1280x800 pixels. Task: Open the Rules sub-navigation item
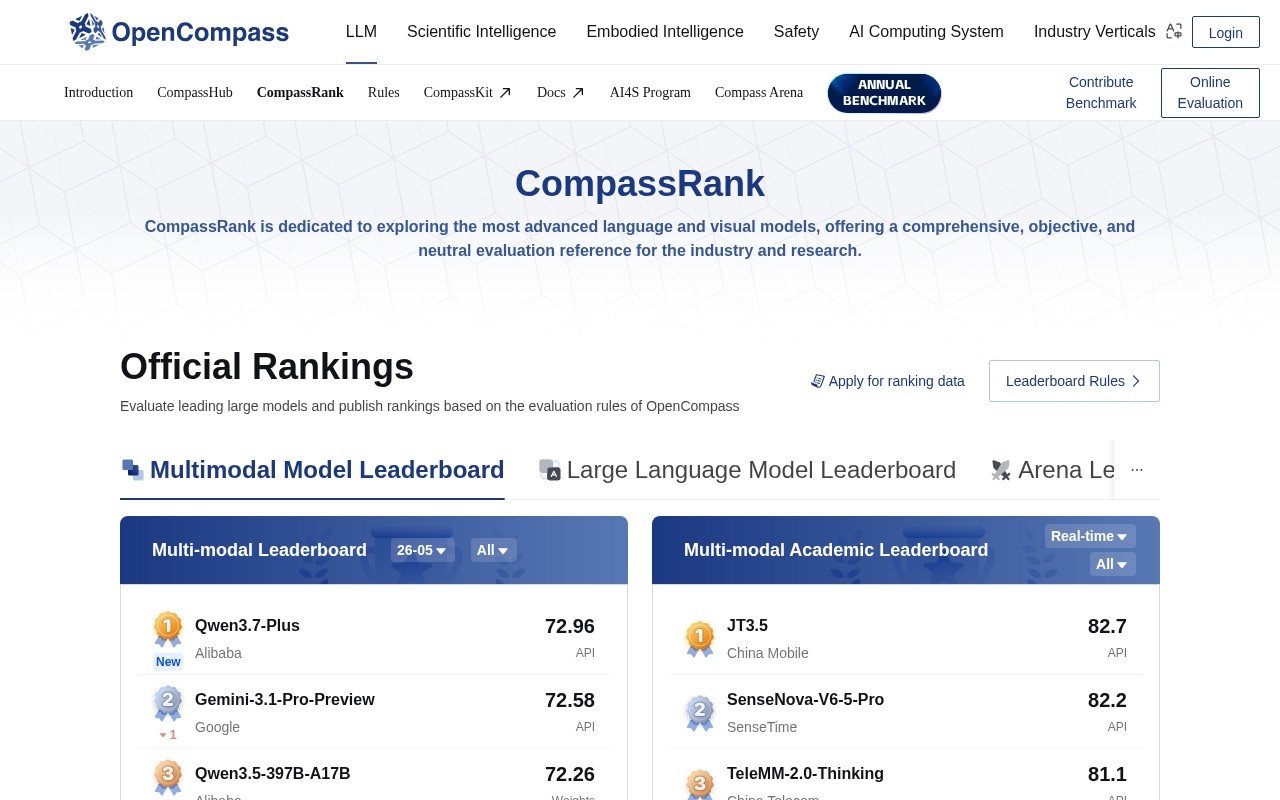pyautogui.click(x=384, y=93)
